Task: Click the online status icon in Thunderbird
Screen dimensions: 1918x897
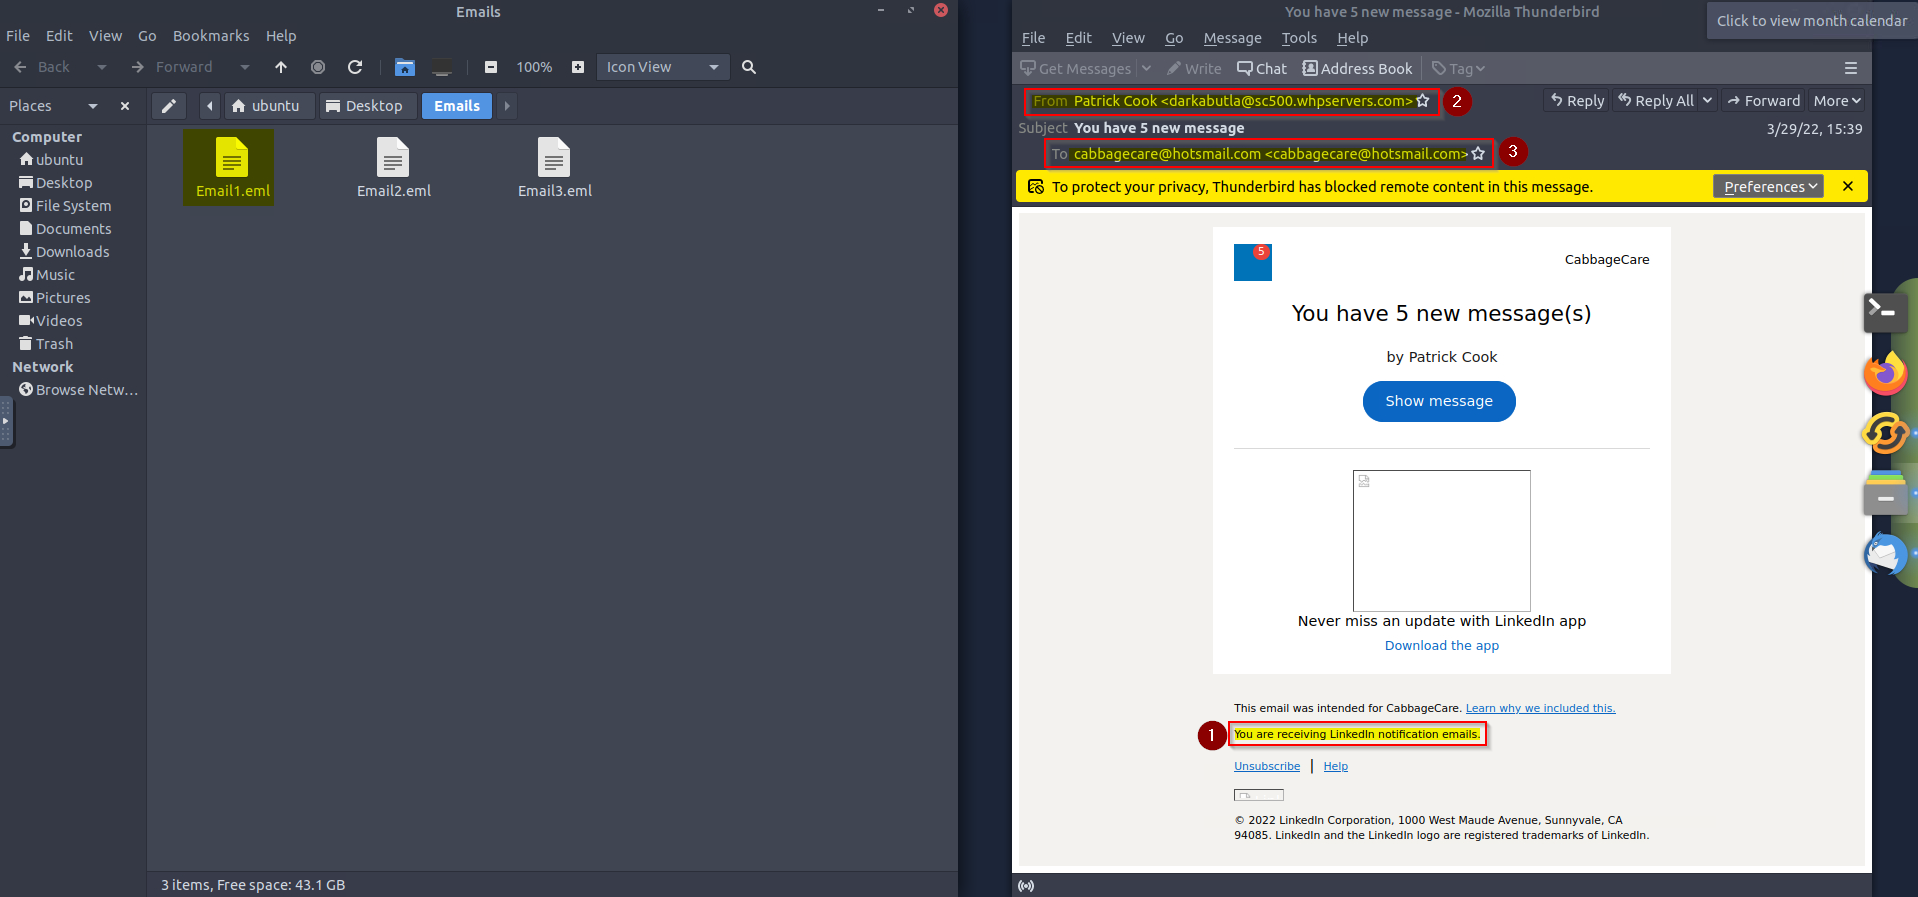Action: pyautogui.click(x=1026, y=886)
